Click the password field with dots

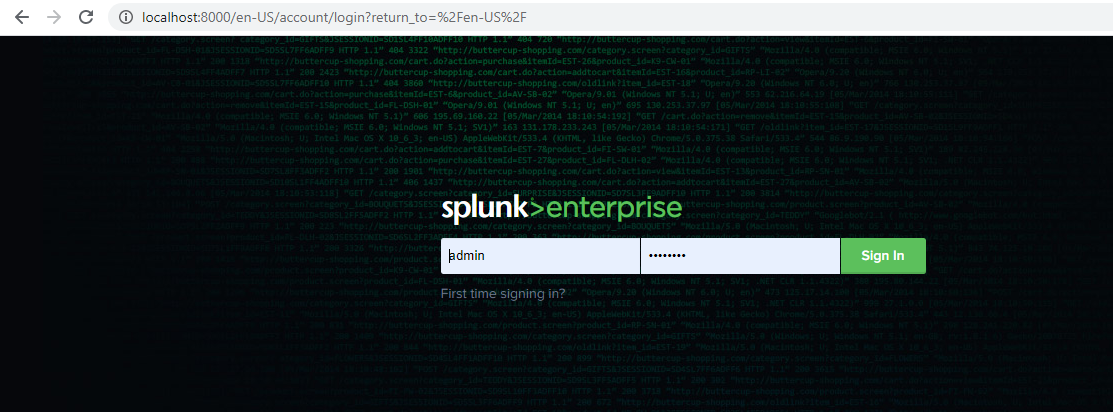pos(740,256)
